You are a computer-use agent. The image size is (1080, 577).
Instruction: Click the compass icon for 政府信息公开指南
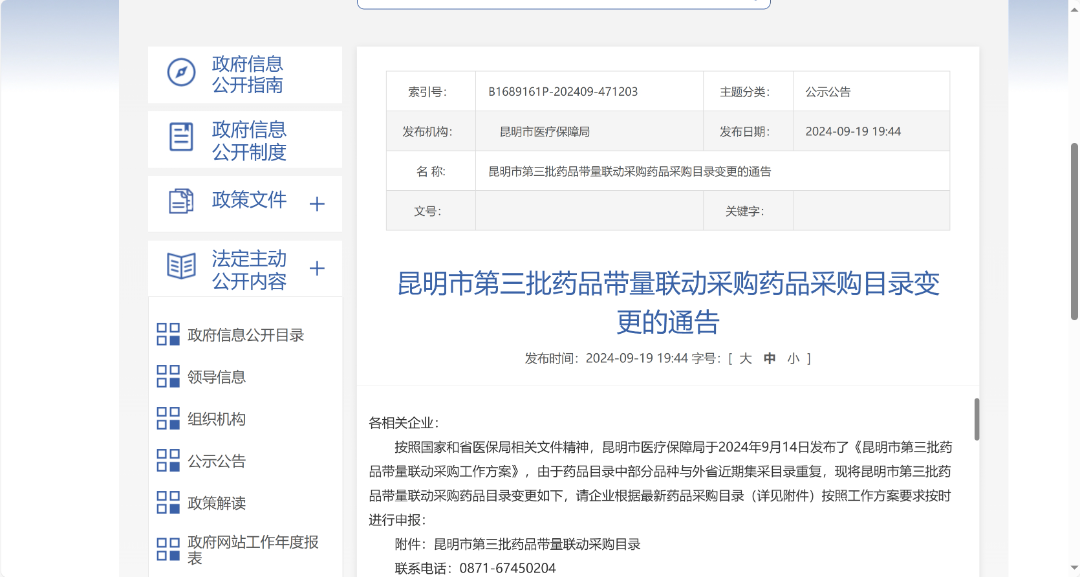point(181,73)
